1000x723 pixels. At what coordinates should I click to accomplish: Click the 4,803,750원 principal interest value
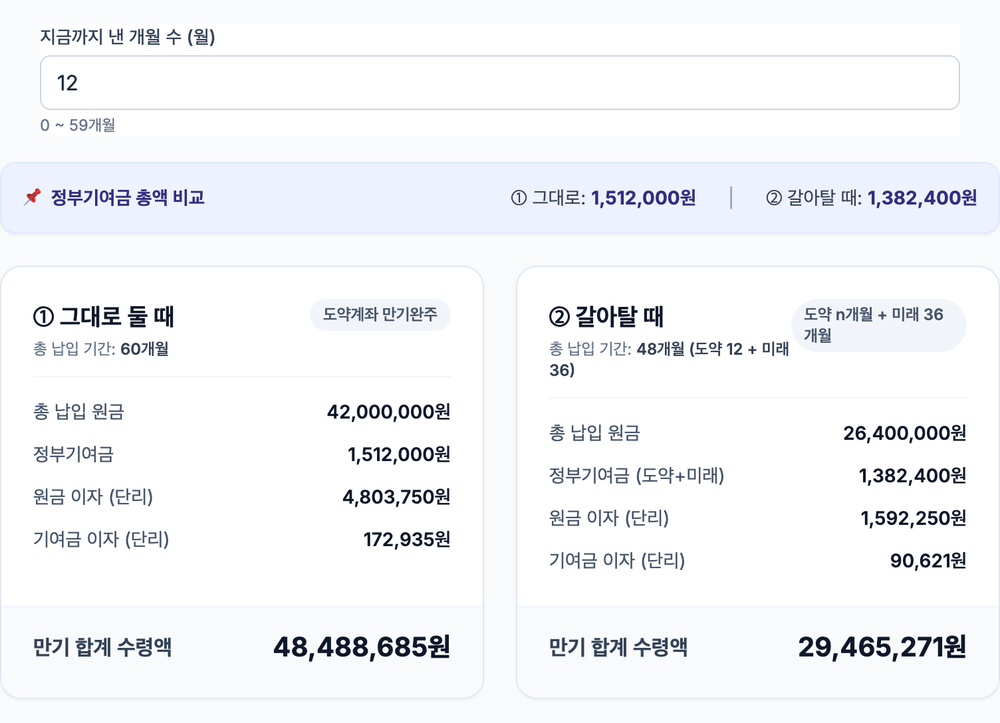(396, 497)
